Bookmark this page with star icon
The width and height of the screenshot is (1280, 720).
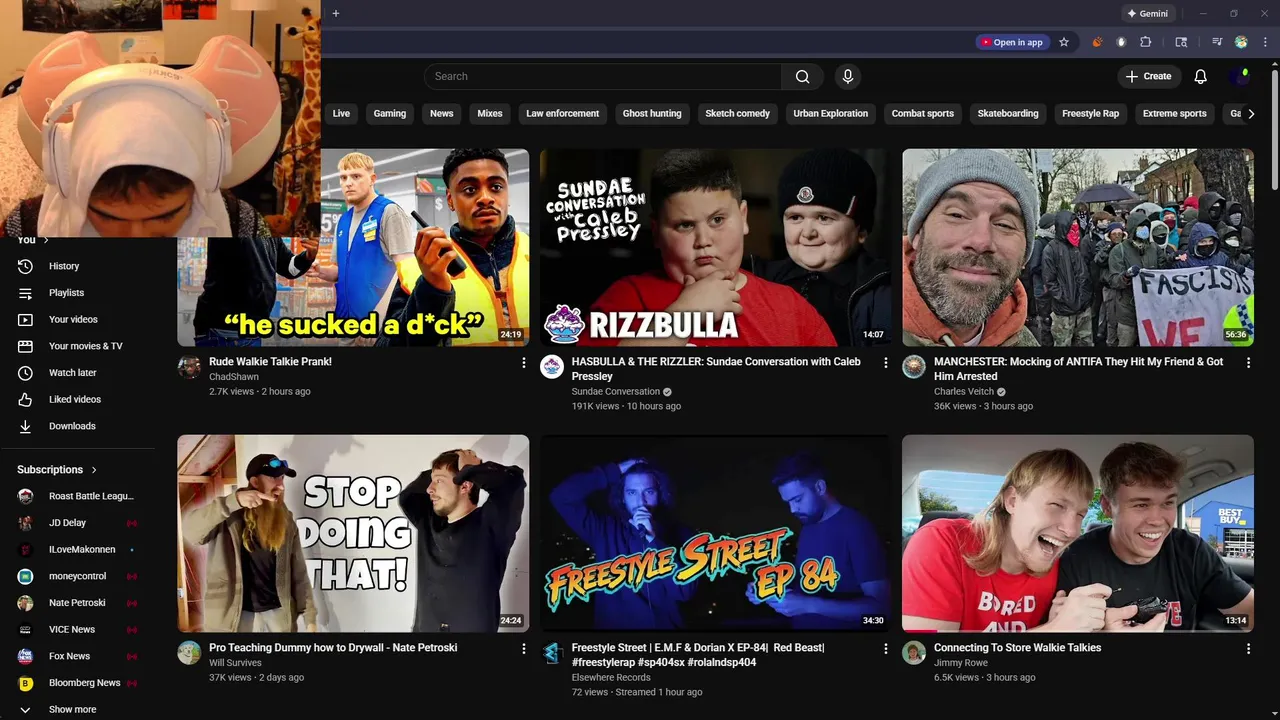point(1064,42)
